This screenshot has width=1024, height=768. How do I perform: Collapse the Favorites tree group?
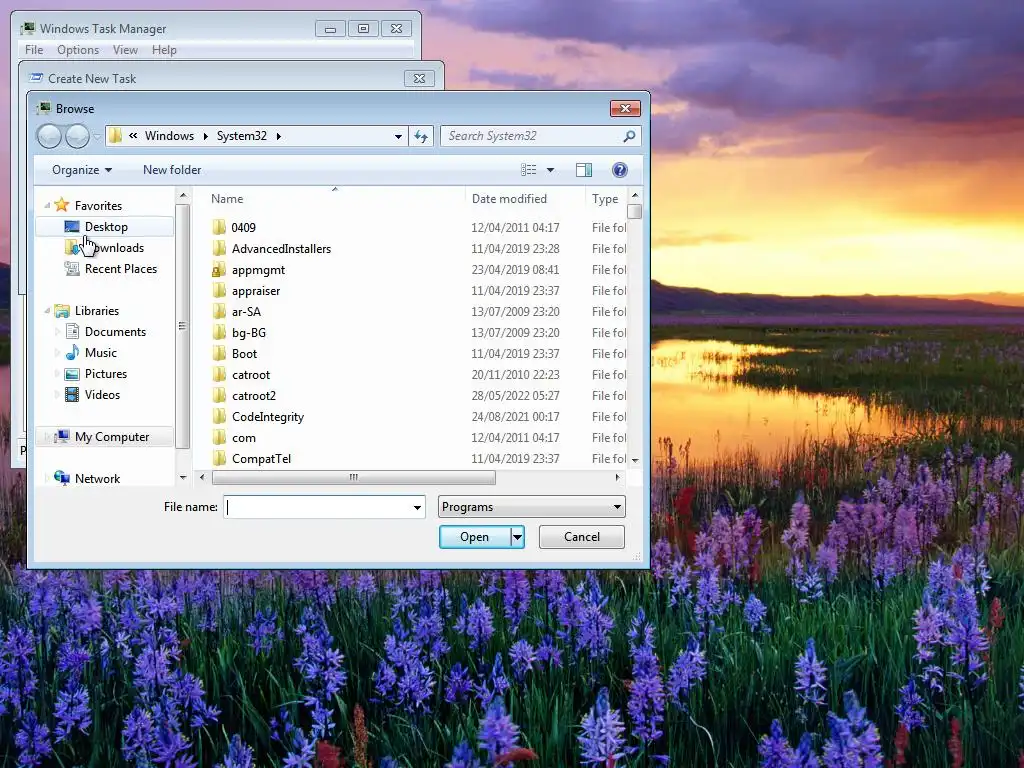point(47,205)
